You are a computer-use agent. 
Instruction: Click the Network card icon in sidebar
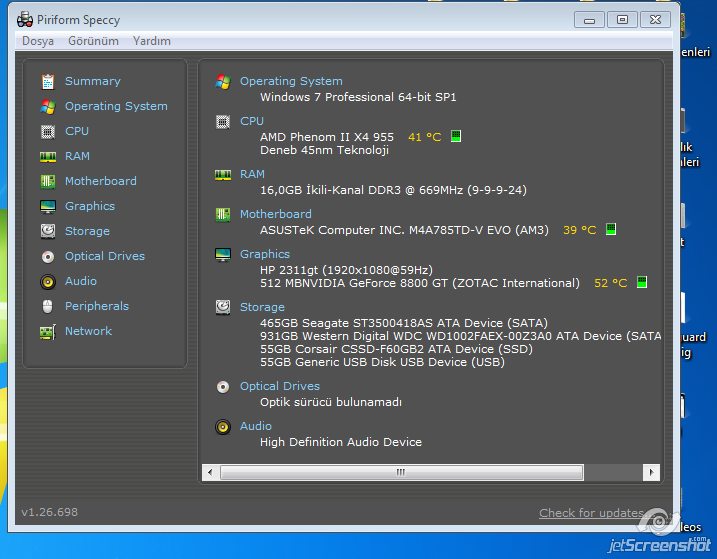pos(48,332)
